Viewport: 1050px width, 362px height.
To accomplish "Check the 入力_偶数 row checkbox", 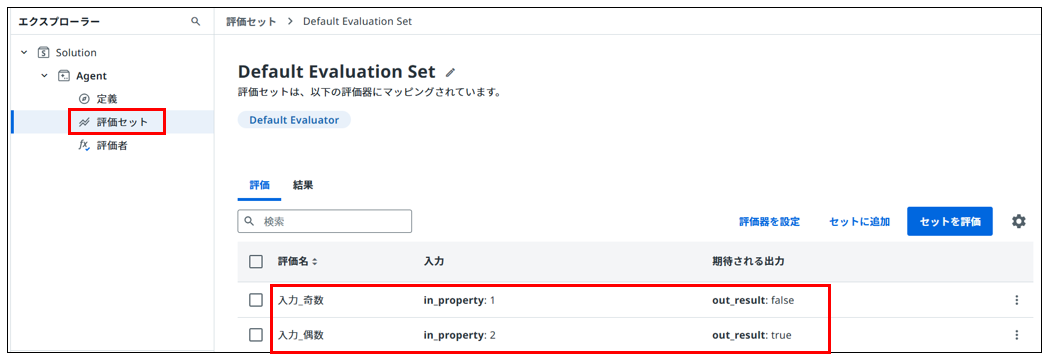I will [x=256, y=335].
